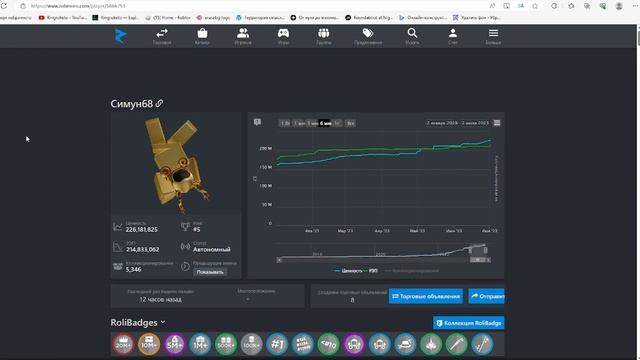Image resolution: width=640 pixels, height=360 pixels.
Task: Click the golden avatar thumbnail
Action: click(176, 164)
